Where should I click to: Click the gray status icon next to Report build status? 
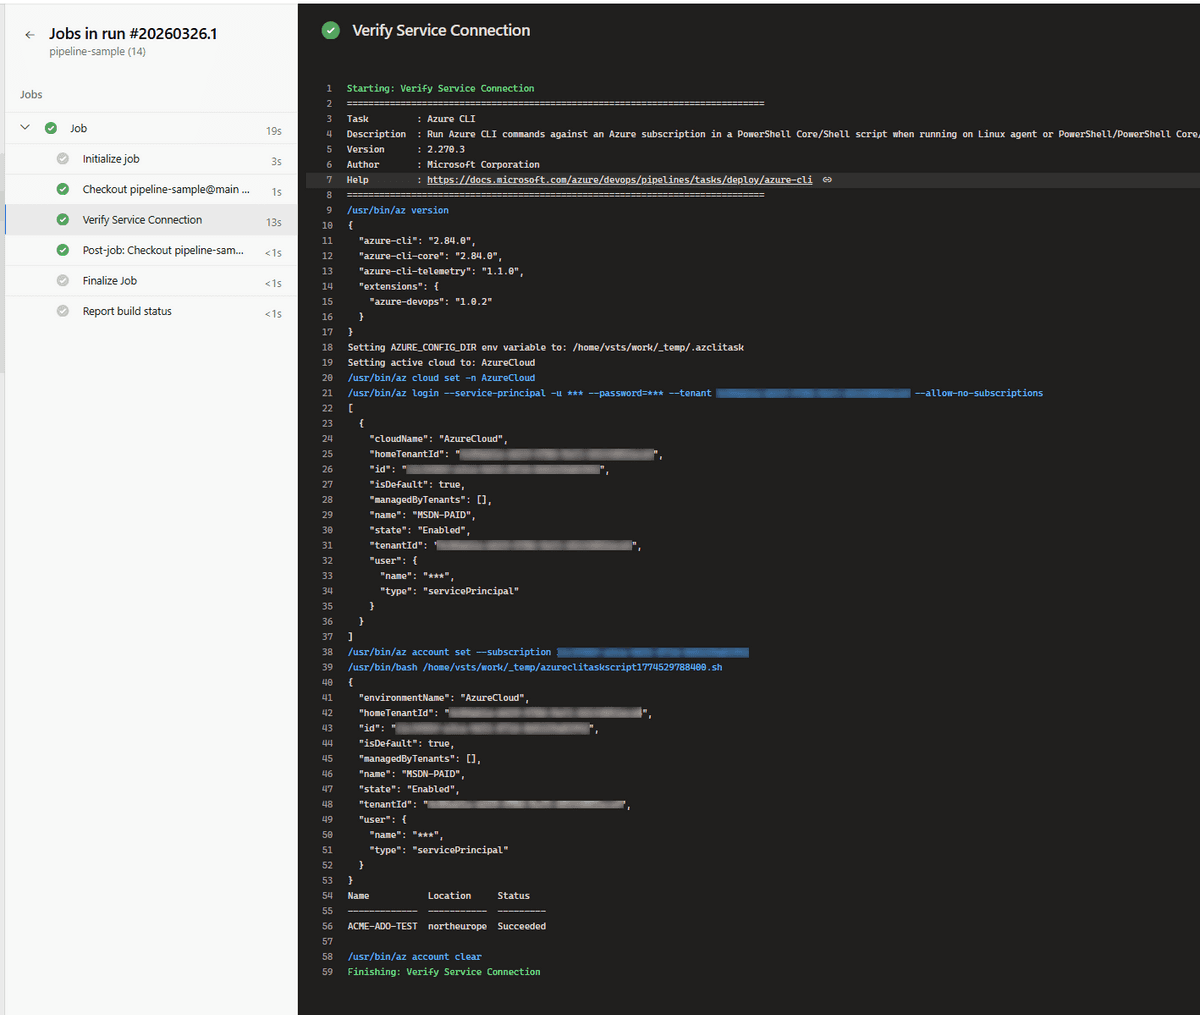coord(62,311)
